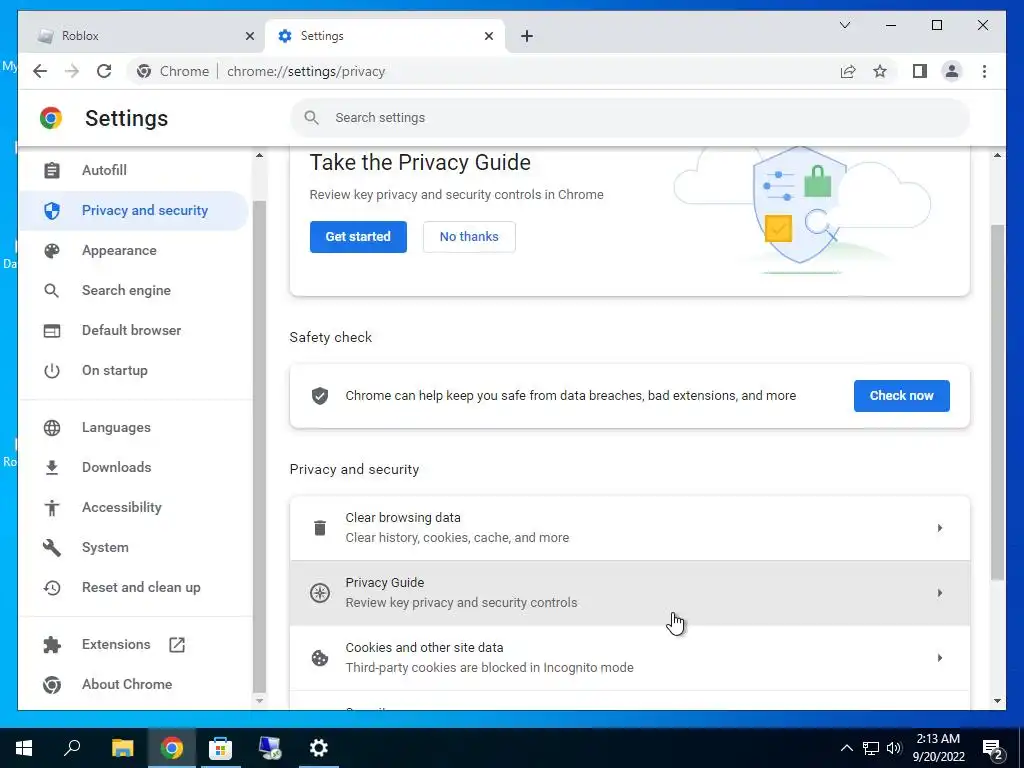Click the sidebar scrollbar thumb
This screenshot has height=768, width=1024.
coord(259,445)
